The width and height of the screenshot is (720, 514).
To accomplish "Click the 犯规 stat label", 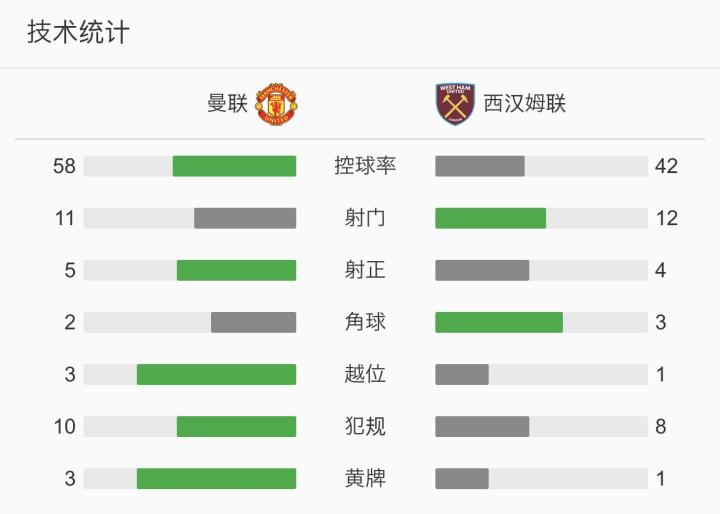I will tap(365, 427).
